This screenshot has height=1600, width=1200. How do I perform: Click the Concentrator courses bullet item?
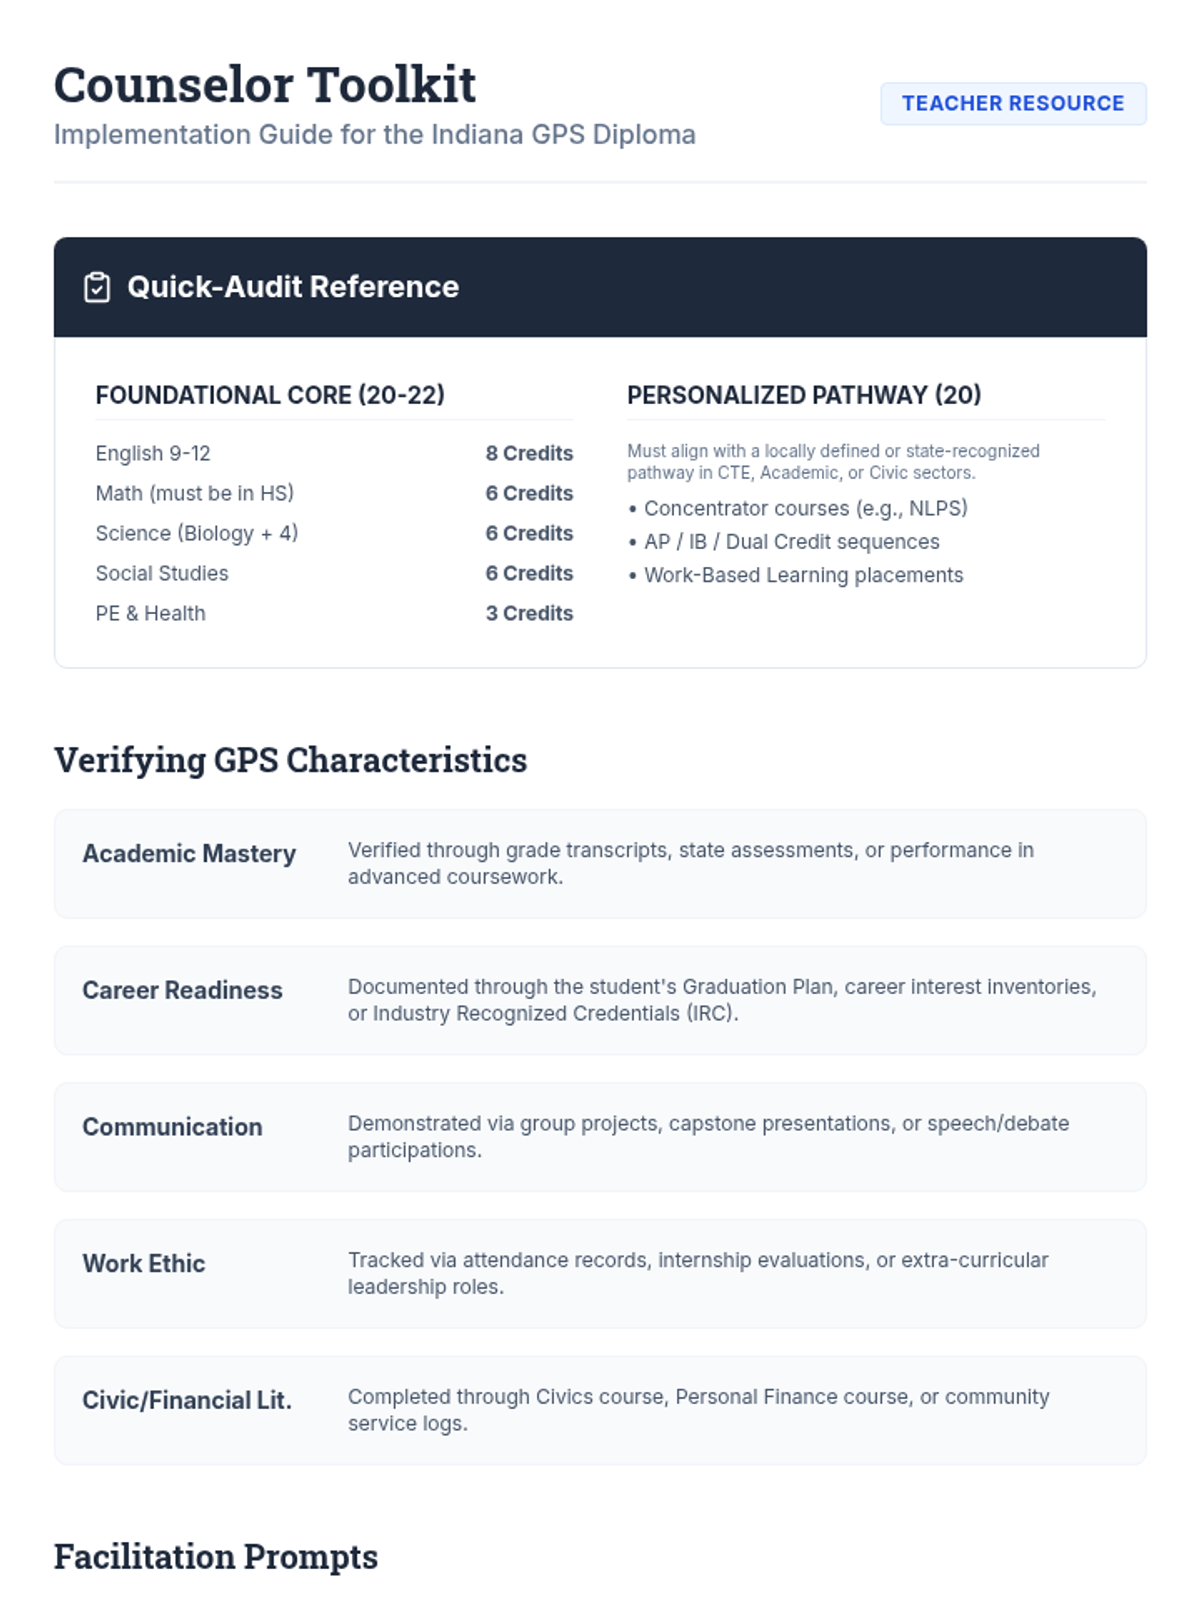click(805, 508)
